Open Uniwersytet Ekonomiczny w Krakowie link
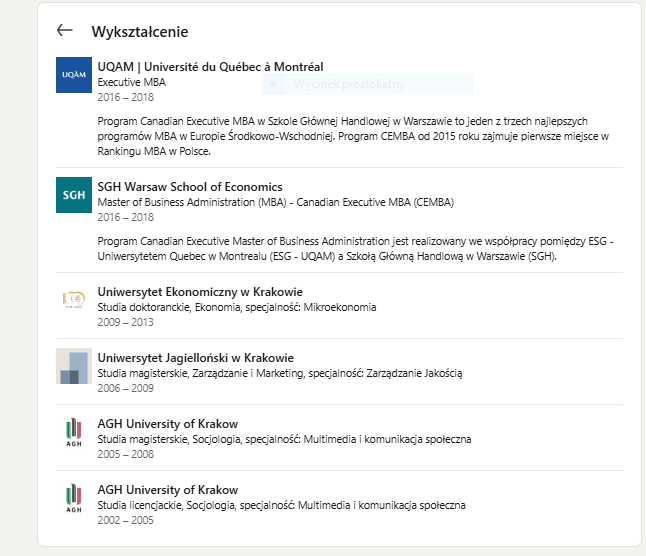The image size is (646, 556). pos(200,292)
